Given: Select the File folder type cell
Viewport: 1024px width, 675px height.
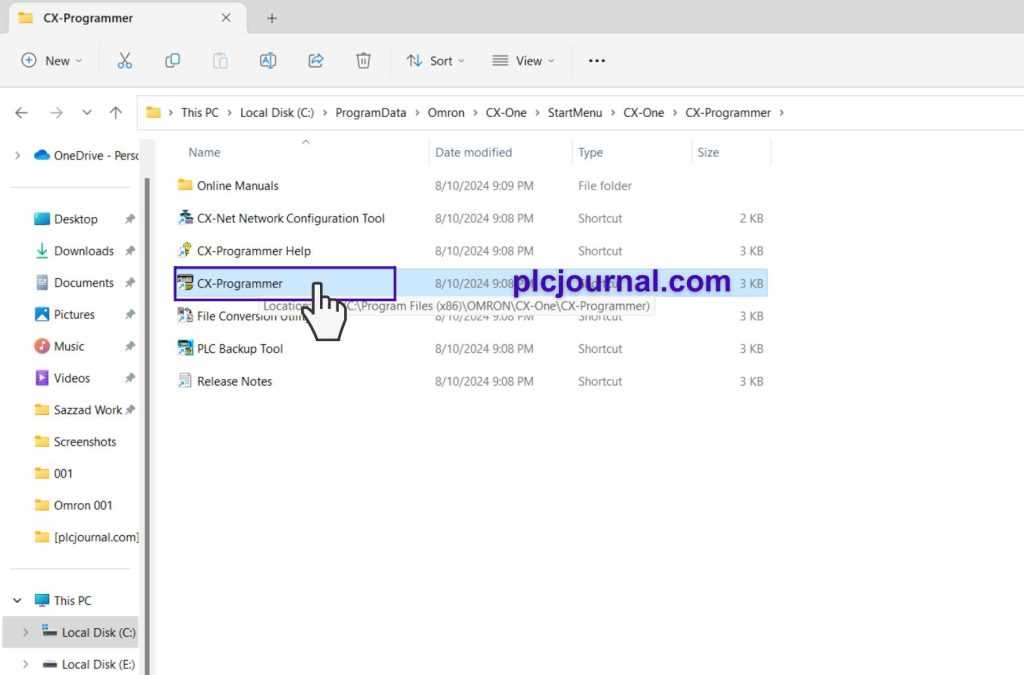Looking at the screenshot, I should click(605, 185).
